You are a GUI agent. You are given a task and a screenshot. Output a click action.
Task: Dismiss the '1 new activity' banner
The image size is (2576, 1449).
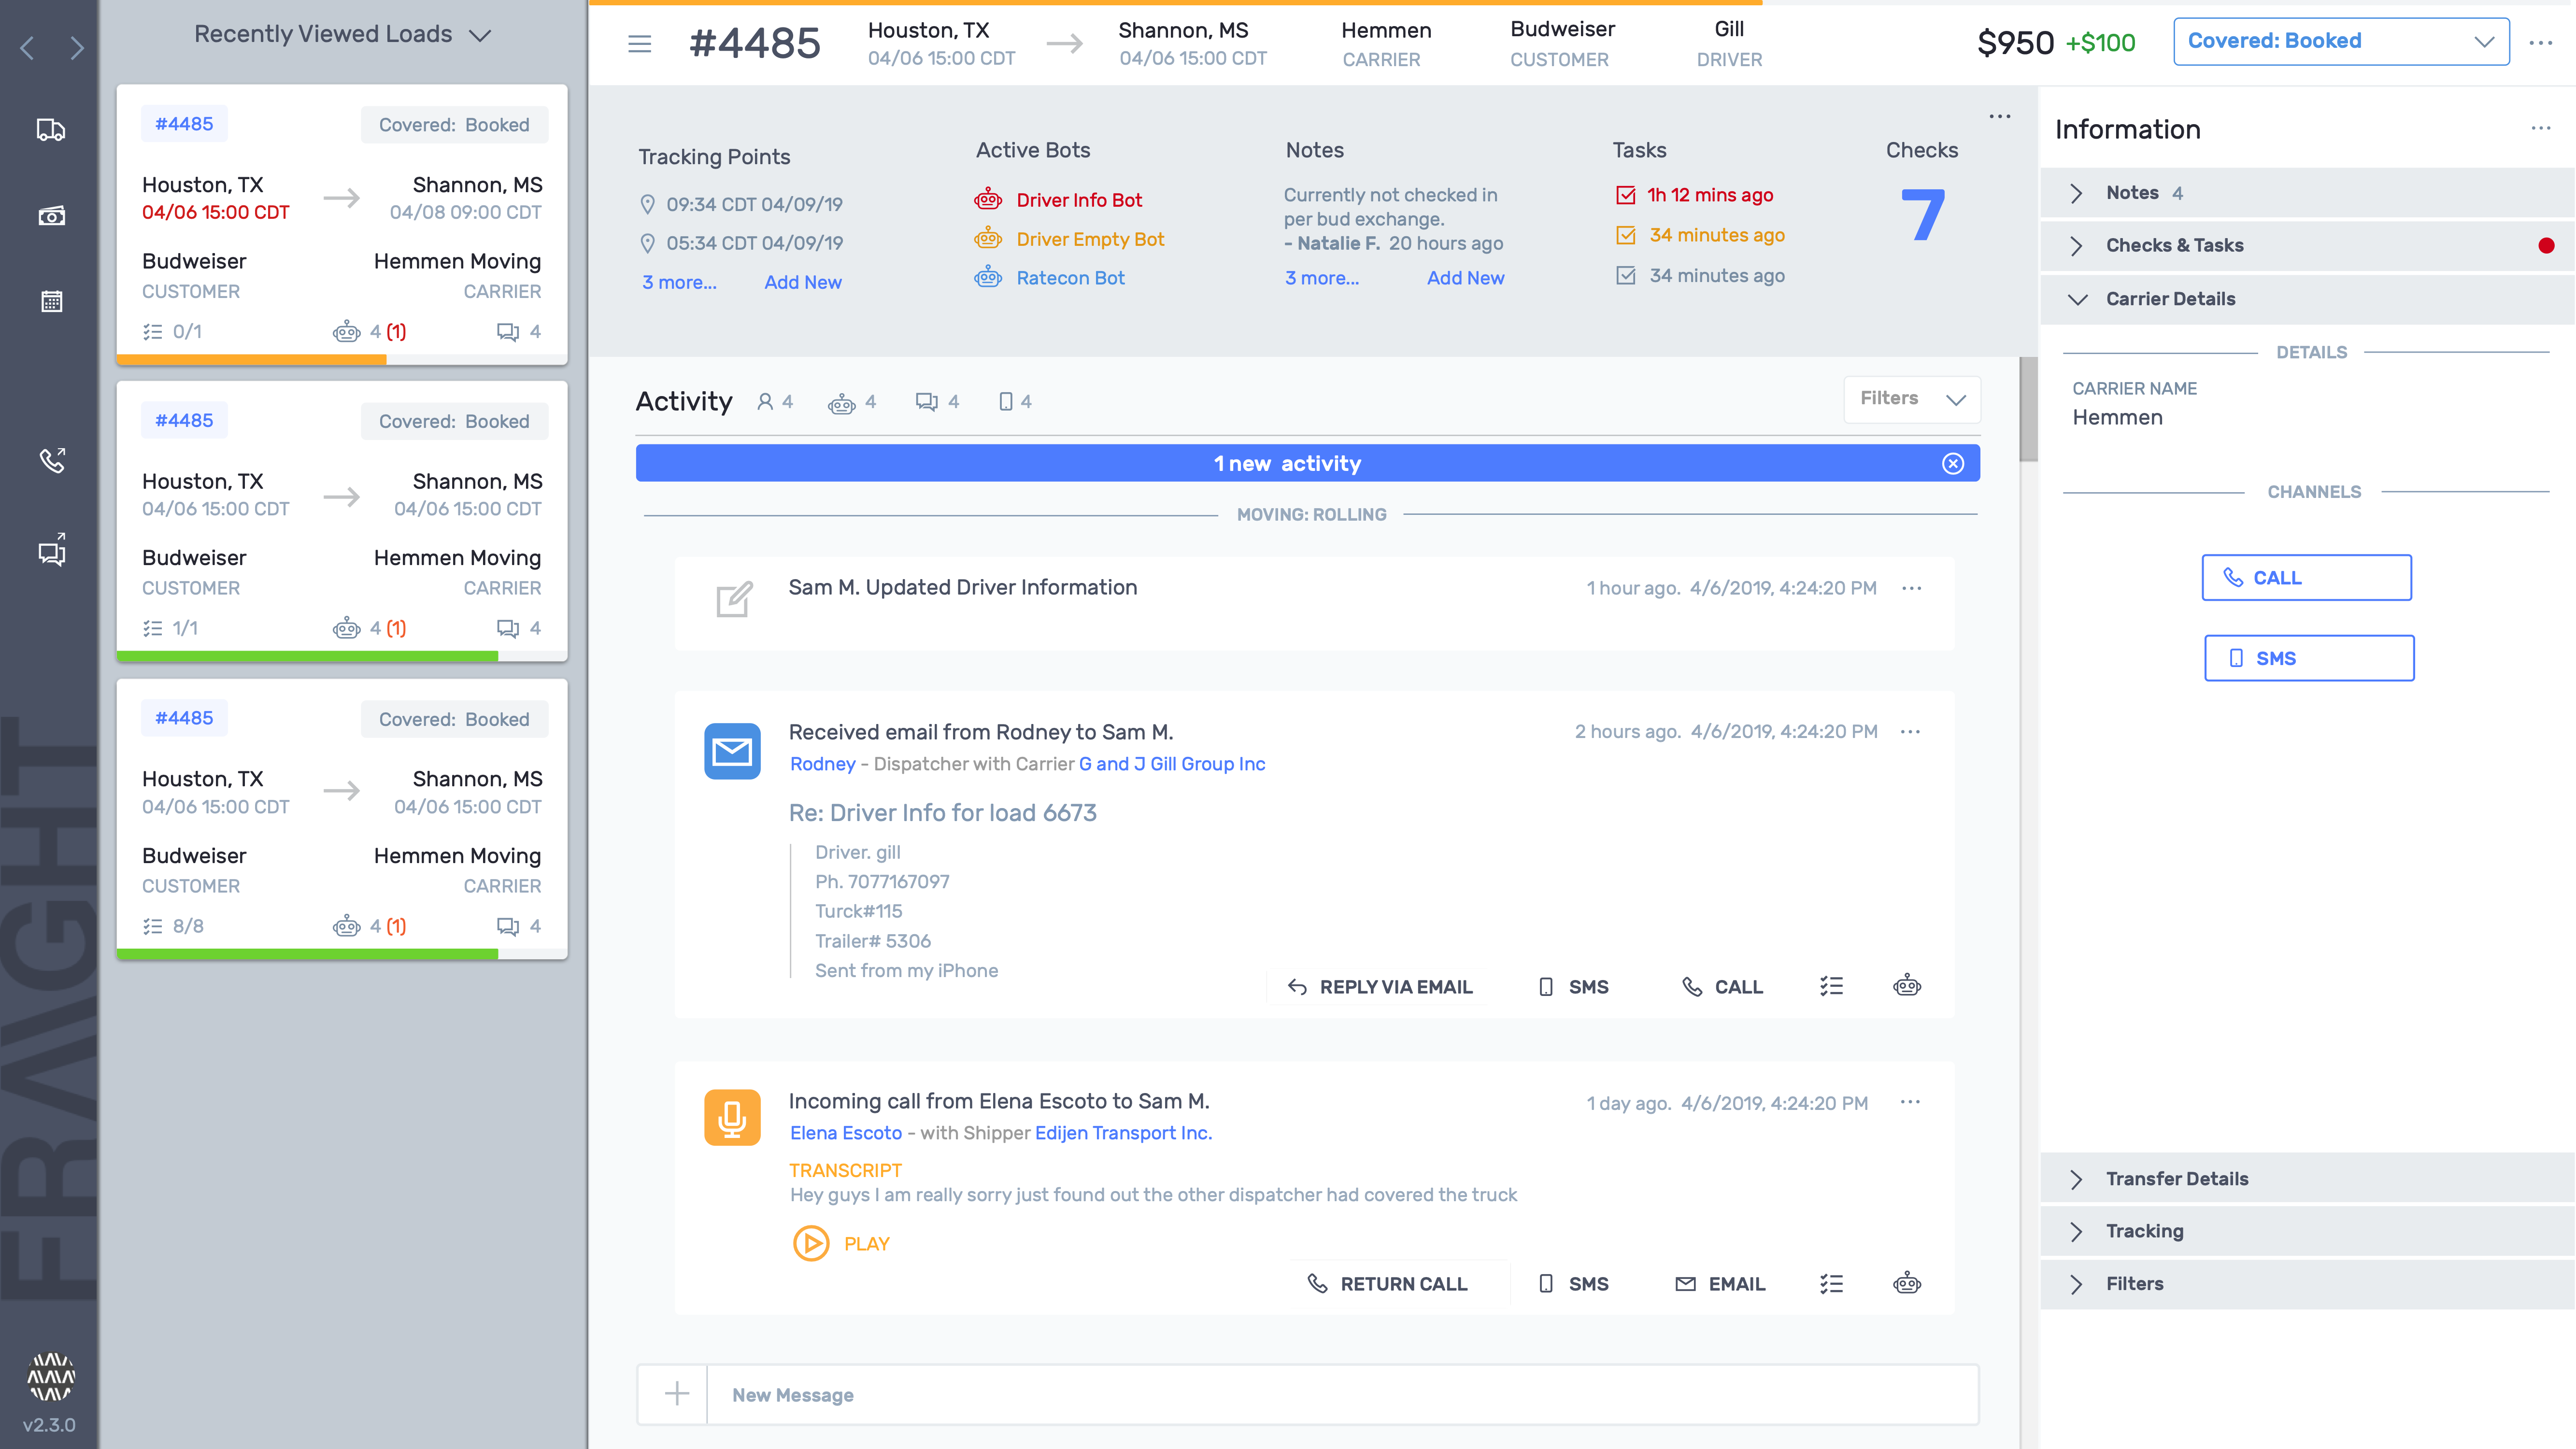(x=1953, y=463)
